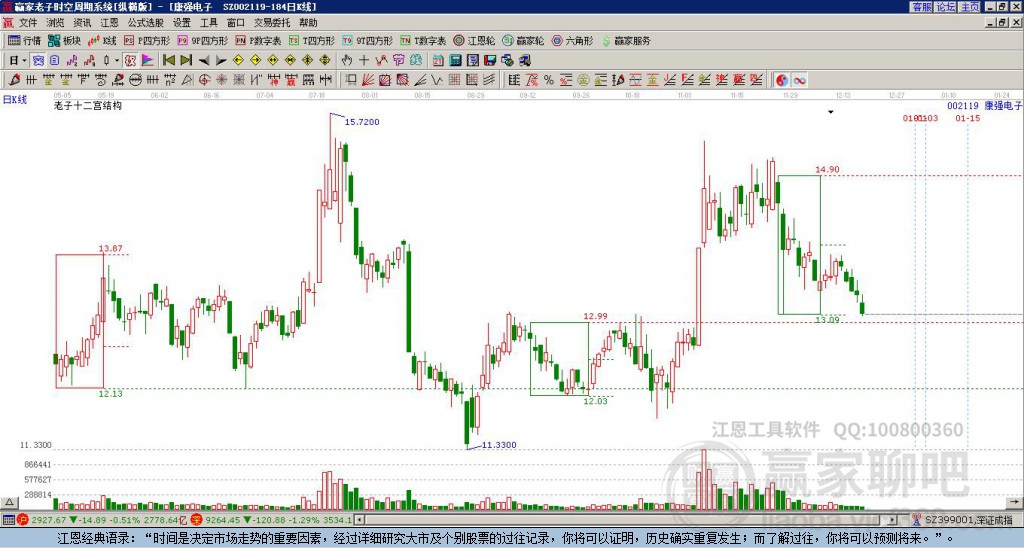Click the black left arrow icon

pyautogui.click(x=203, y=61)
